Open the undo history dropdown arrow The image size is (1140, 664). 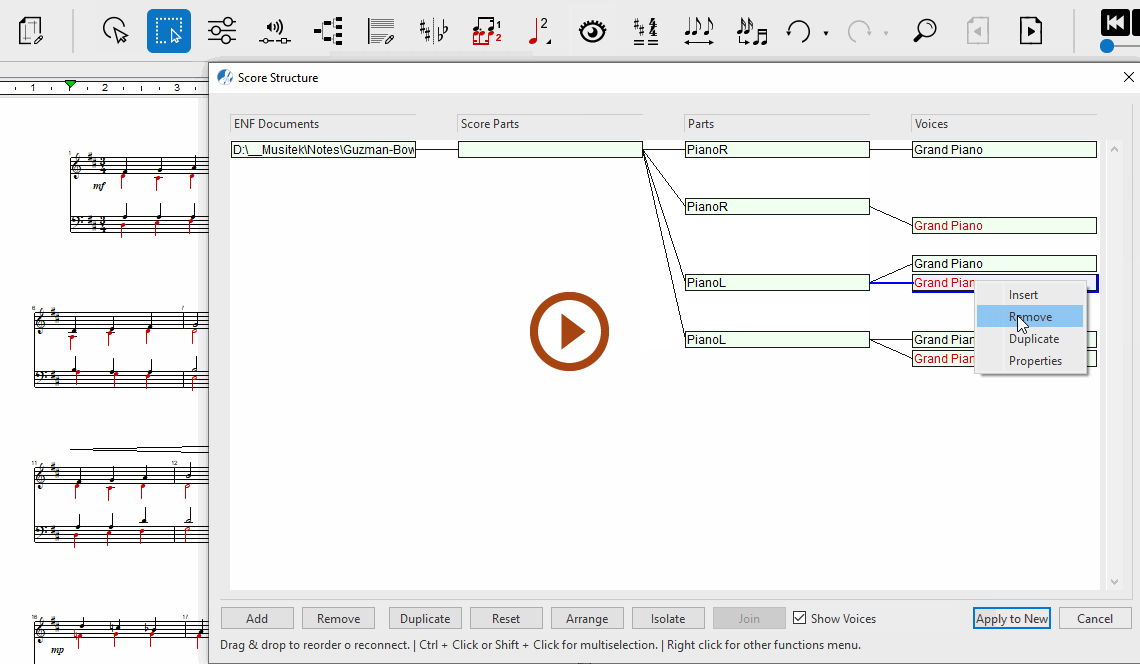click(x=826, y=33)
